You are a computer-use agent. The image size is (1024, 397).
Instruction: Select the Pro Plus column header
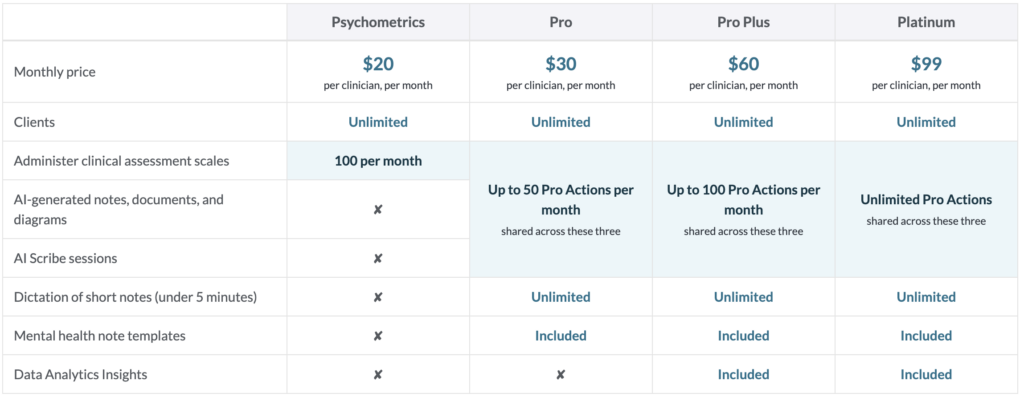point(743,22)
